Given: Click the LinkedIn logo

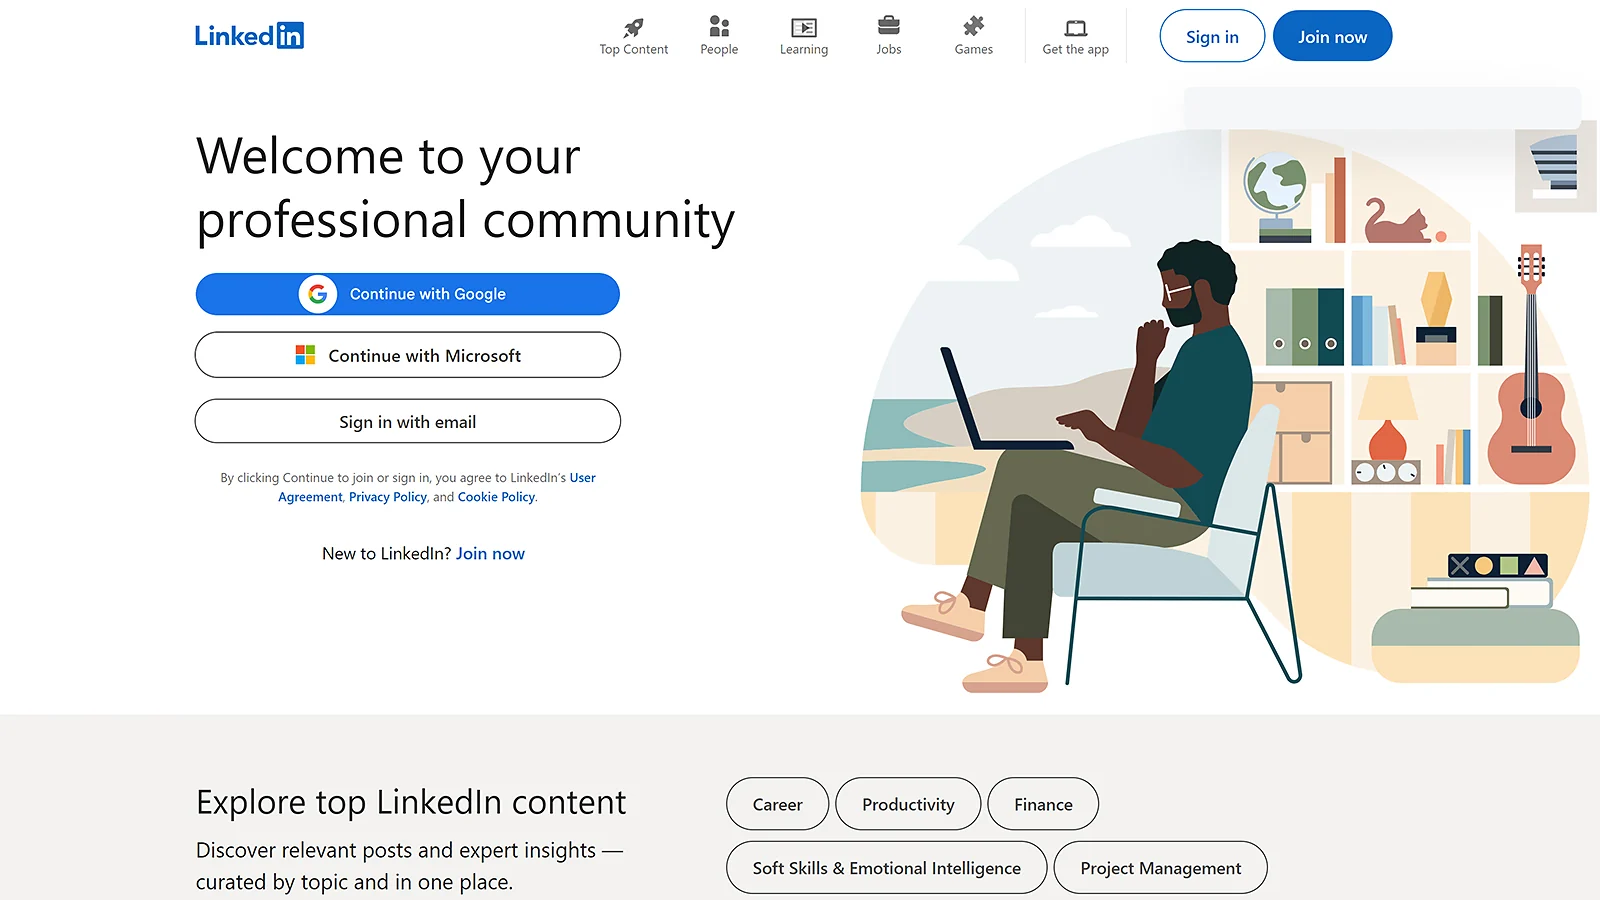Looking at the screenshot, I should [x=249, y=36].
